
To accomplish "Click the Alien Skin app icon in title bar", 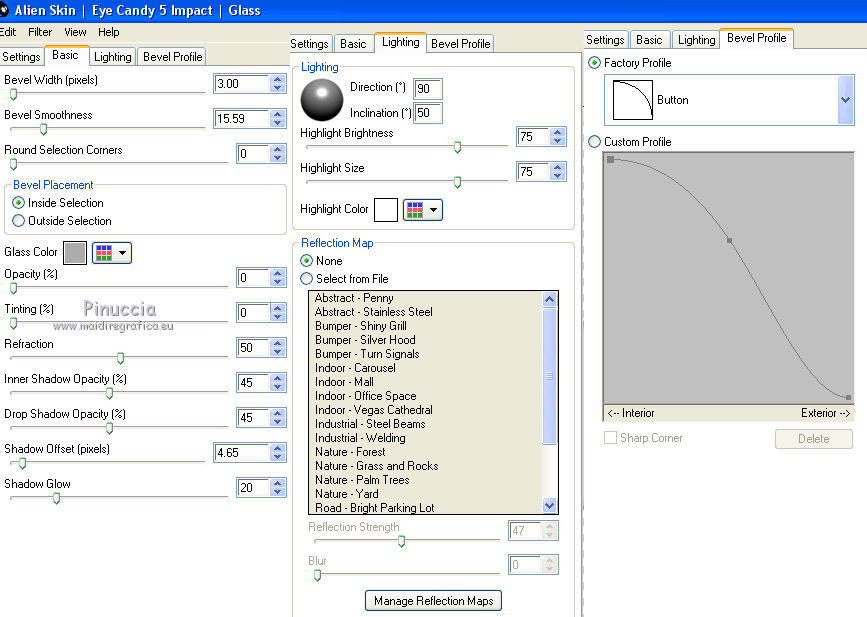I will click(x=5, y=10).
